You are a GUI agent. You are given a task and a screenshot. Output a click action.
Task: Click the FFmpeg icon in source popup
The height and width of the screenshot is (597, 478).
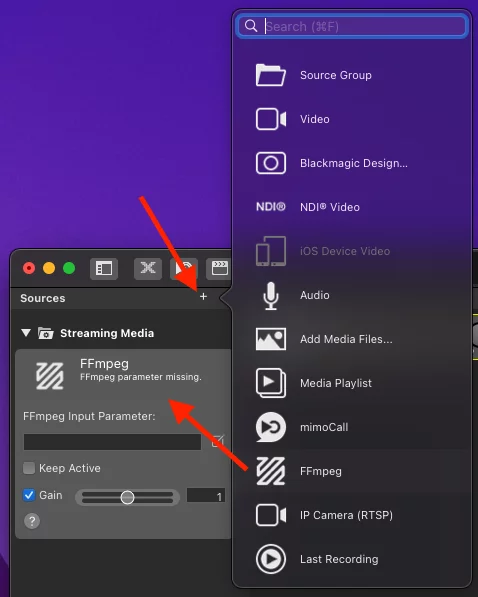tap(271, 471)
